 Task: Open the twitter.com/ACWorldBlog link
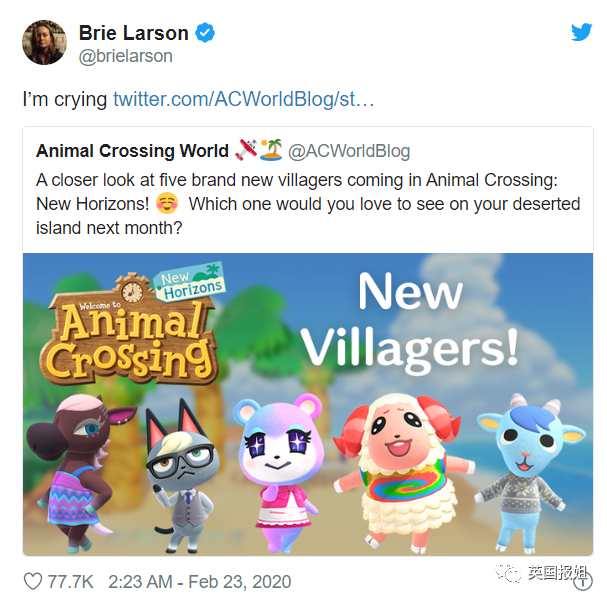tap(243, 99)
